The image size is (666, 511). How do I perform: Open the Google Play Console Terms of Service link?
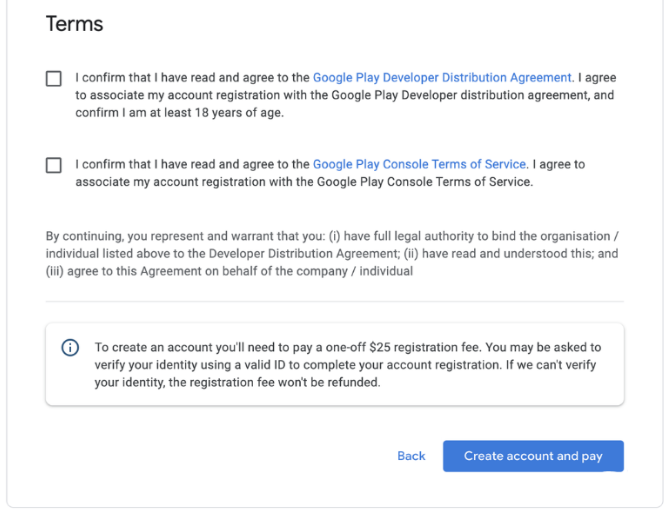click(x=419, y=164)
